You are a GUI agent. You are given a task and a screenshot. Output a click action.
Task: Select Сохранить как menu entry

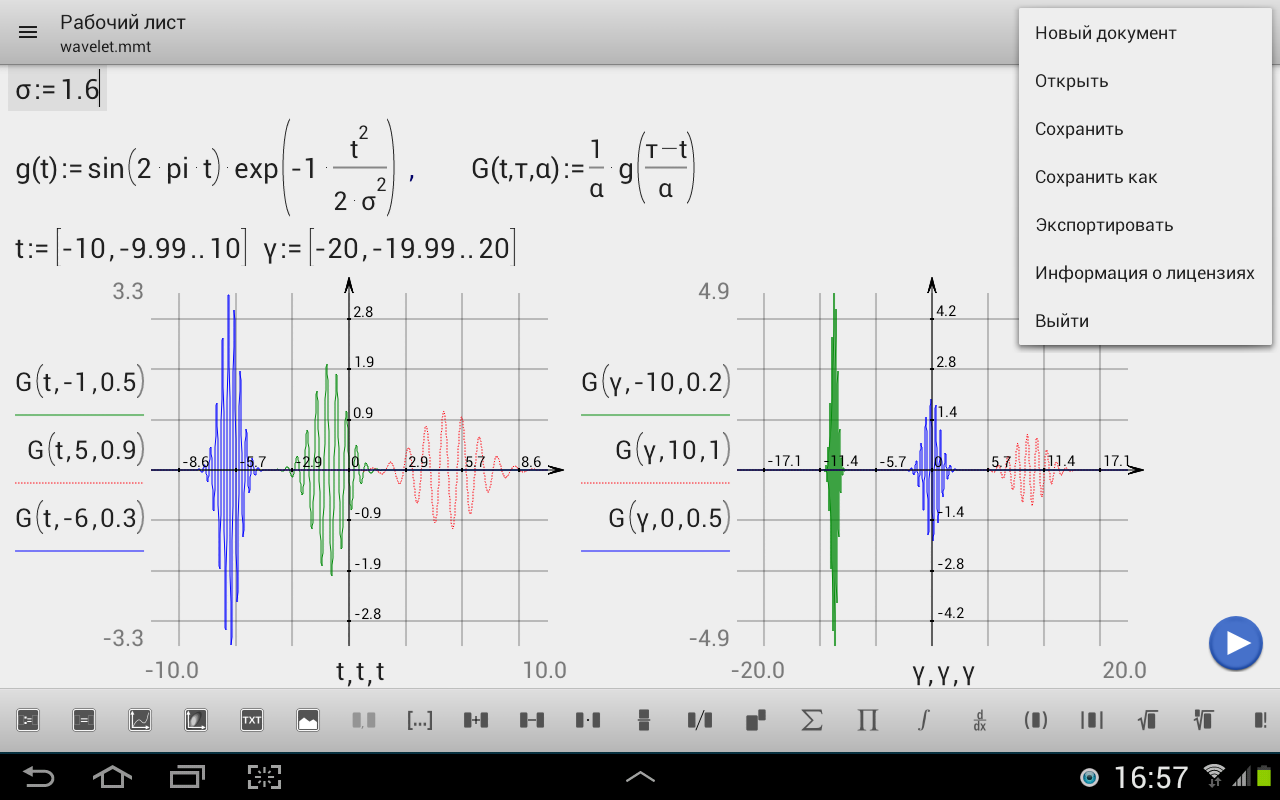pos(1145,177)
